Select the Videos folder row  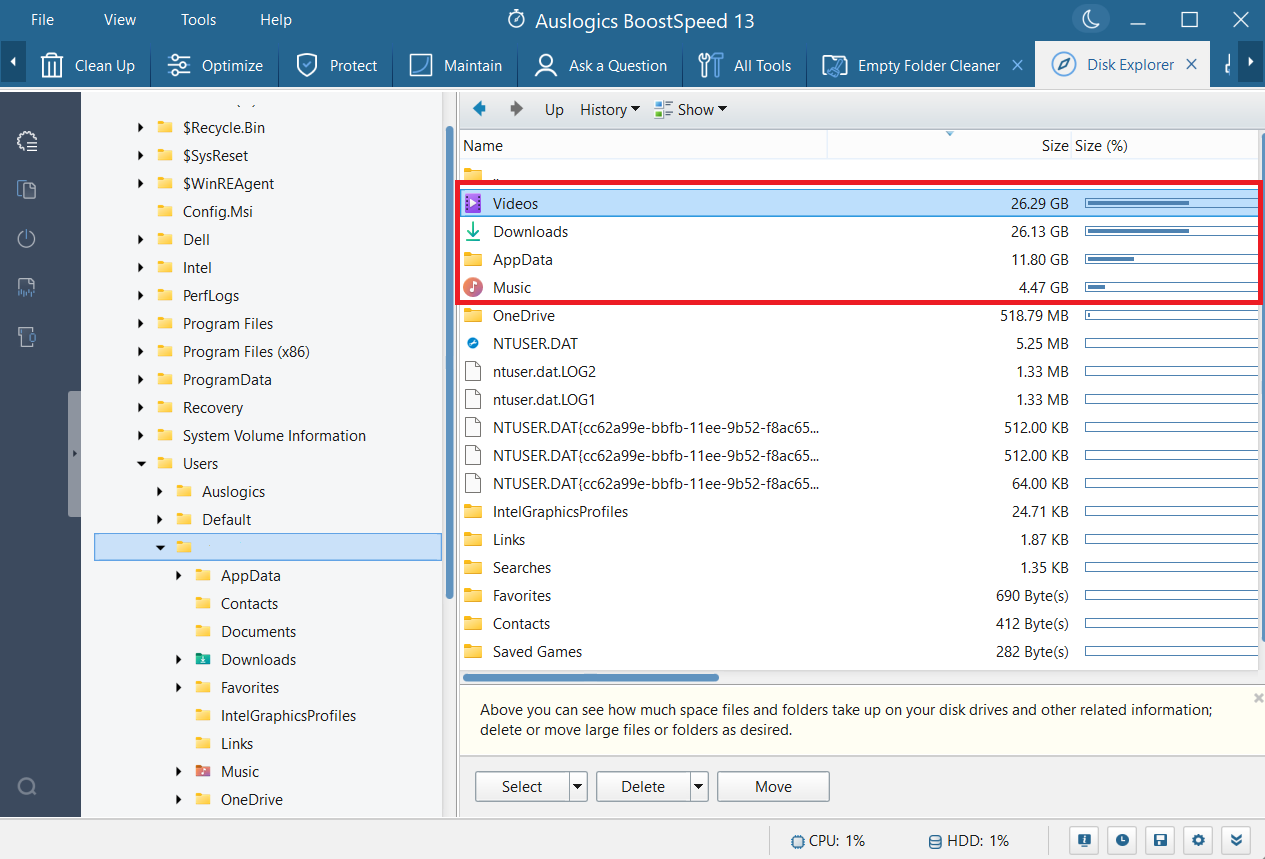(x=859, y=204)
